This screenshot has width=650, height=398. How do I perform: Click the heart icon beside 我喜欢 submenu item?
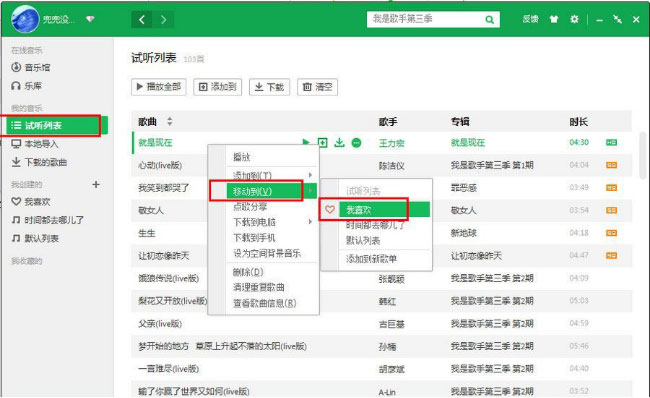(x=330, y=210)
